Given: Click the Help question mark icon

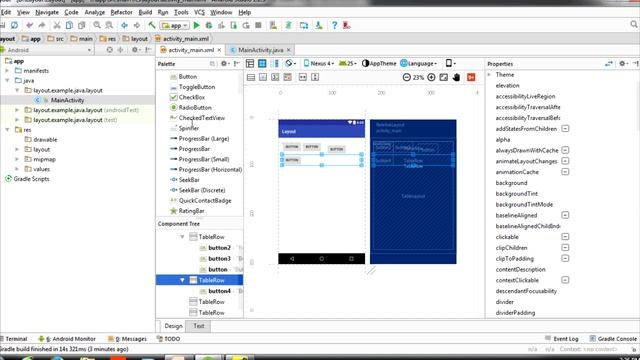Looking at the screenshot, I should pos(334,25).
